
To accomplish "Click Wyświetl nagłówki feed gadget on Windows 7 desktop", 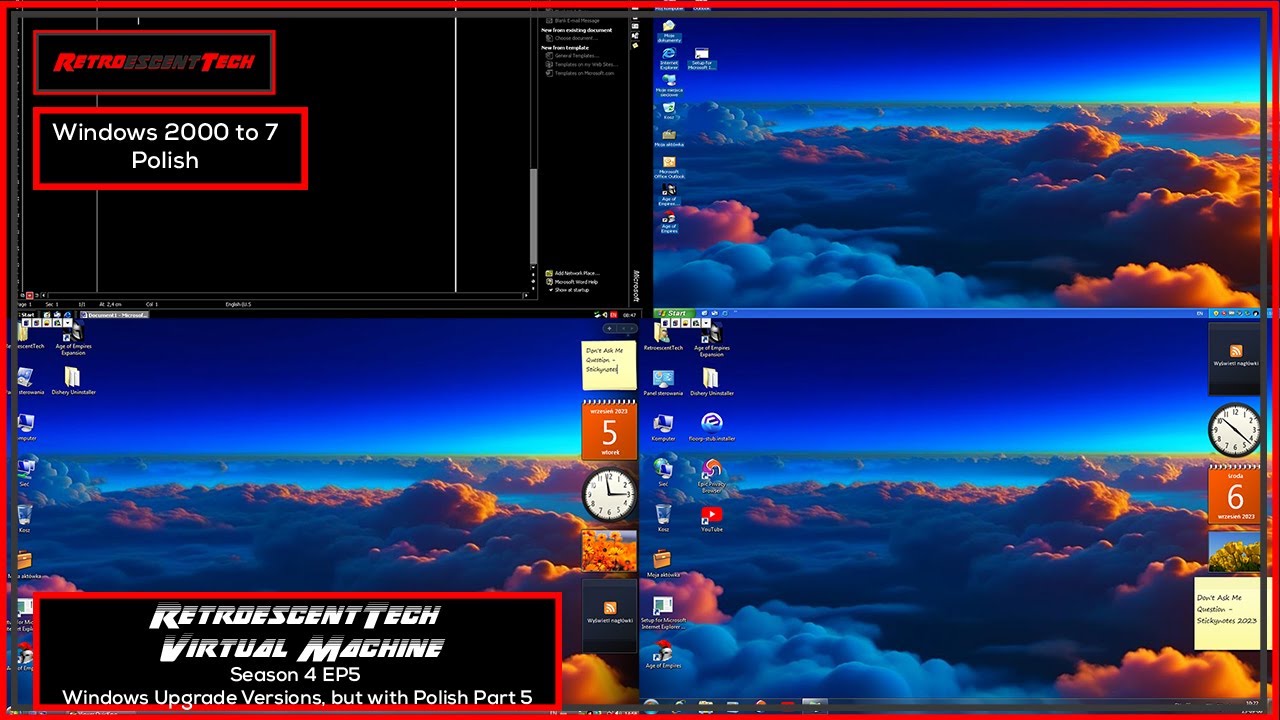I will tap(1235, 358).
